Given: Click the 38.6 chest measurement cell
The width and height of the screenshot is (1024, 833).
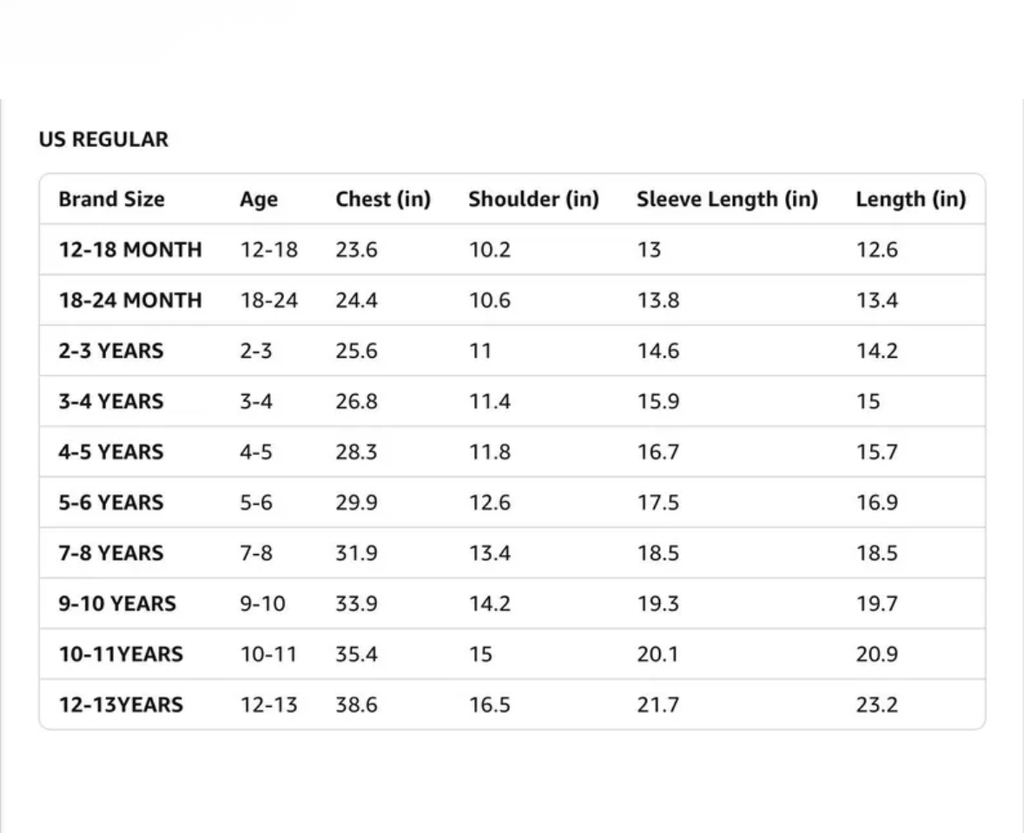Looking at the screenshot, I should [357, 705].
